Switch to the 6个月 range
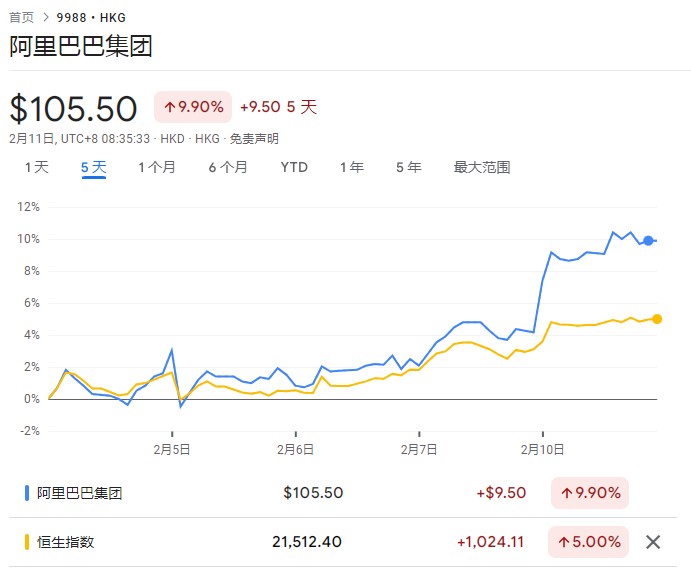This screenshot has height=577, width=691. click(228, 168)
